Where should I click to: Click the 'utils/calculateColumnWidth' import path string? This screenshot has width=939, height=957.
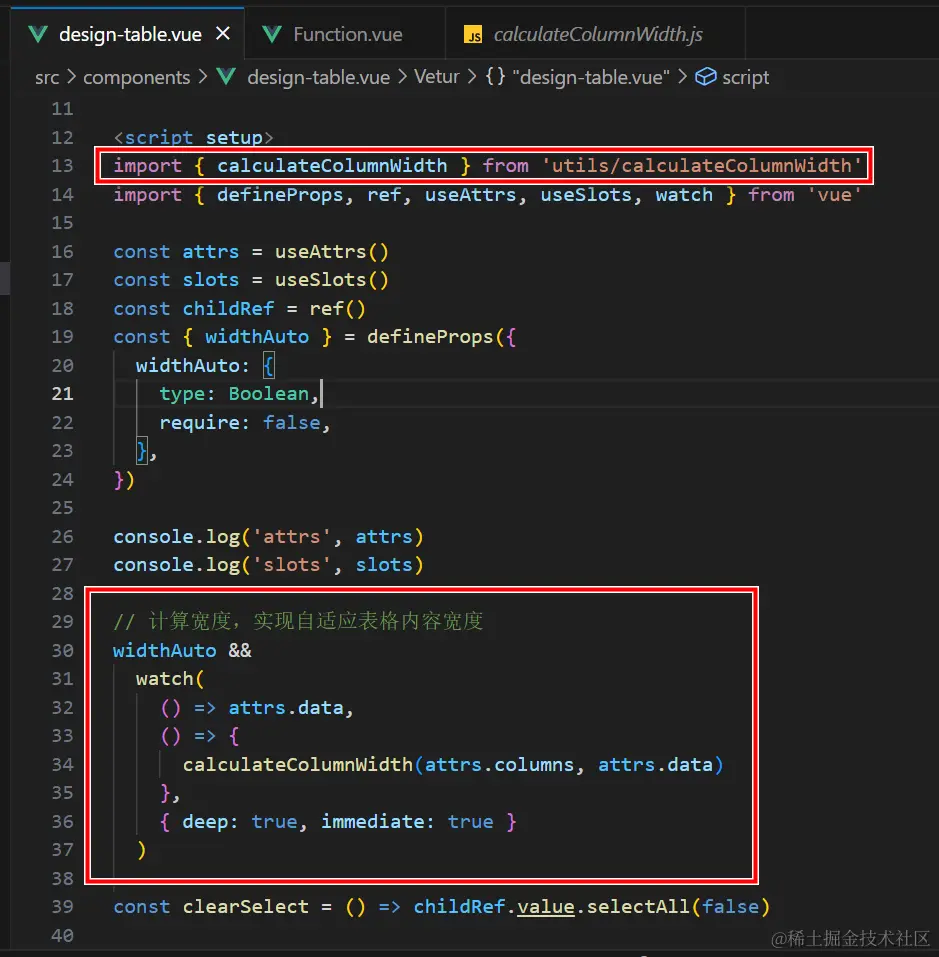tap(701, 166)
